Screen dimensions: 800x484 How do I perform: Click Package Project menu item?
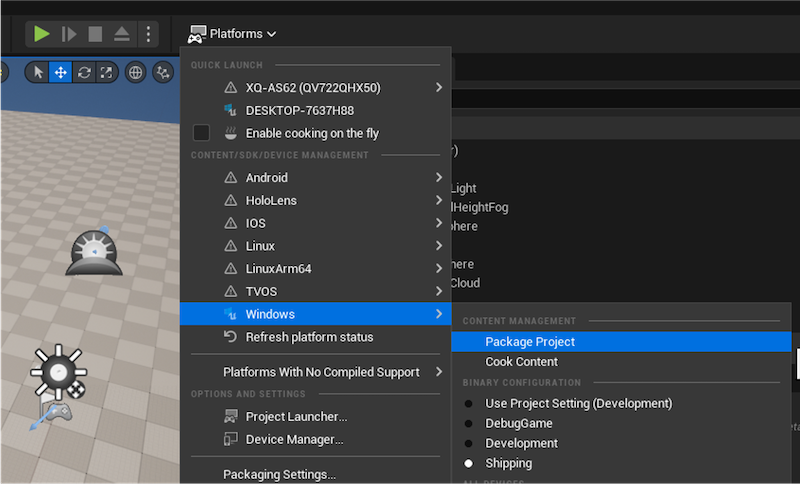(529, 342)
